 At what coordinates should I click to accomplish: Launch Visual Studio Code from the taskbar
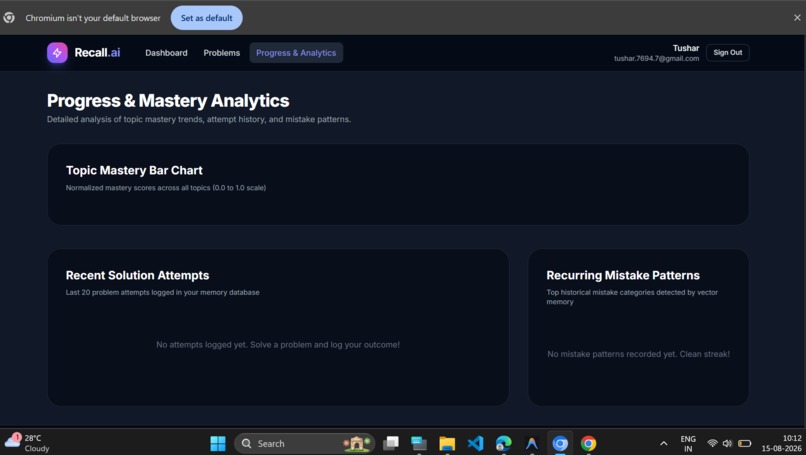(475, 443)
